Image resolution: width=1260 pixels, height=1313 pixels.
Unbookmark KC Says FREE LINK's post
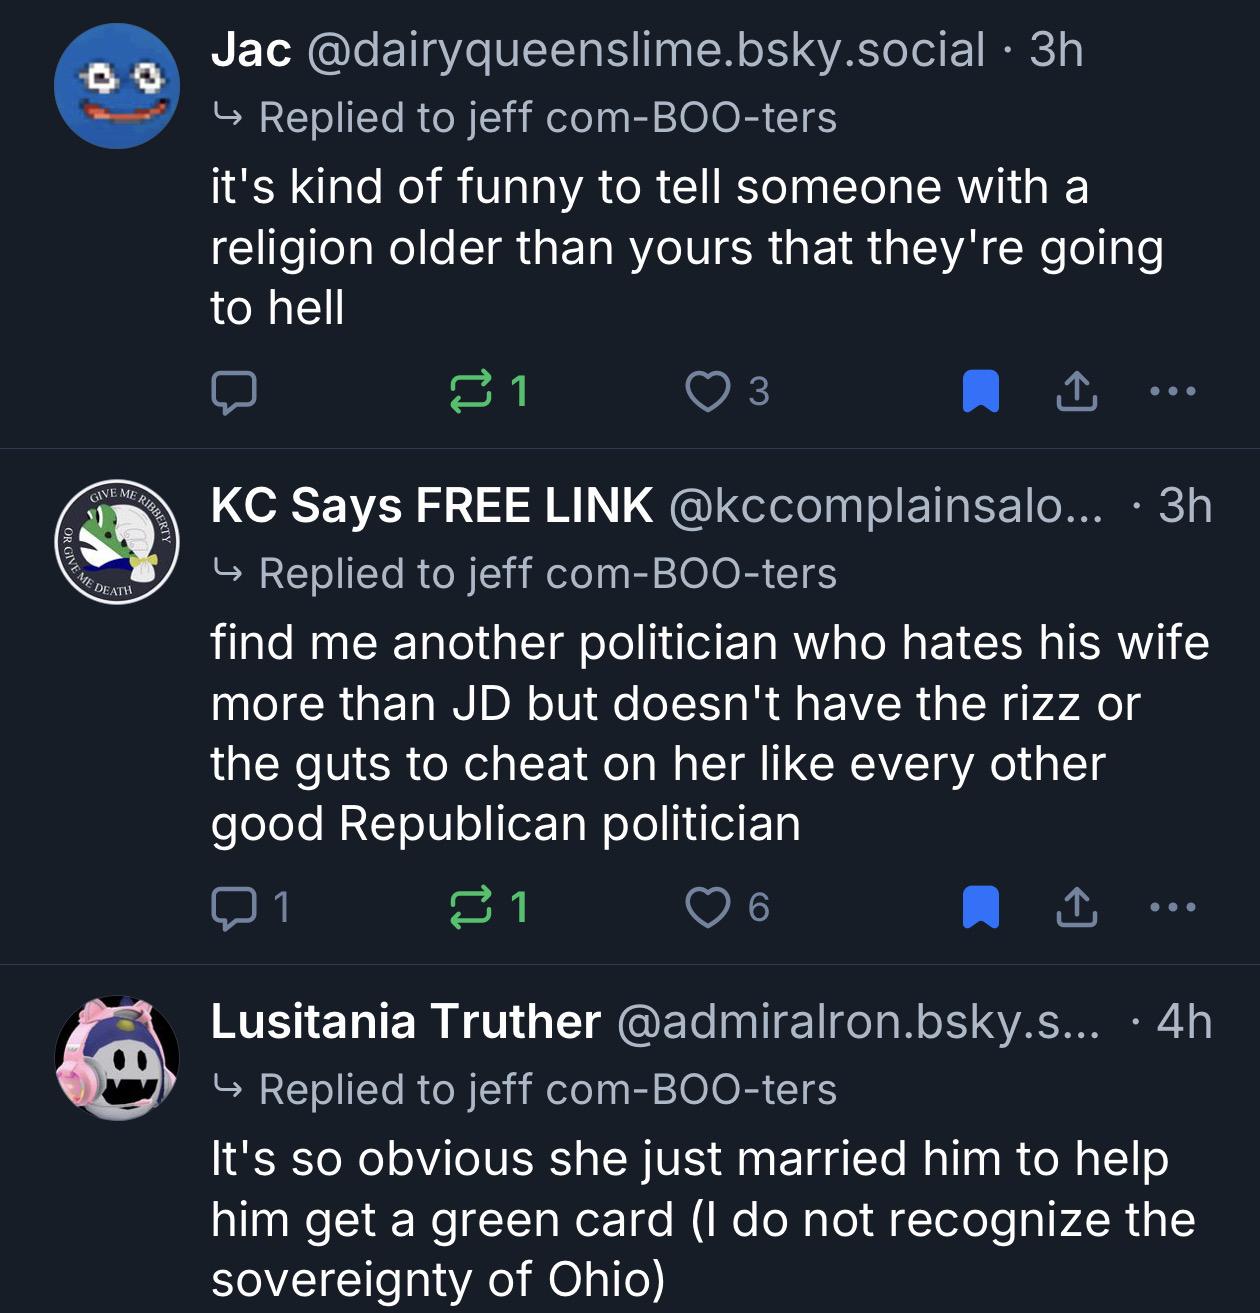[980, 908]
